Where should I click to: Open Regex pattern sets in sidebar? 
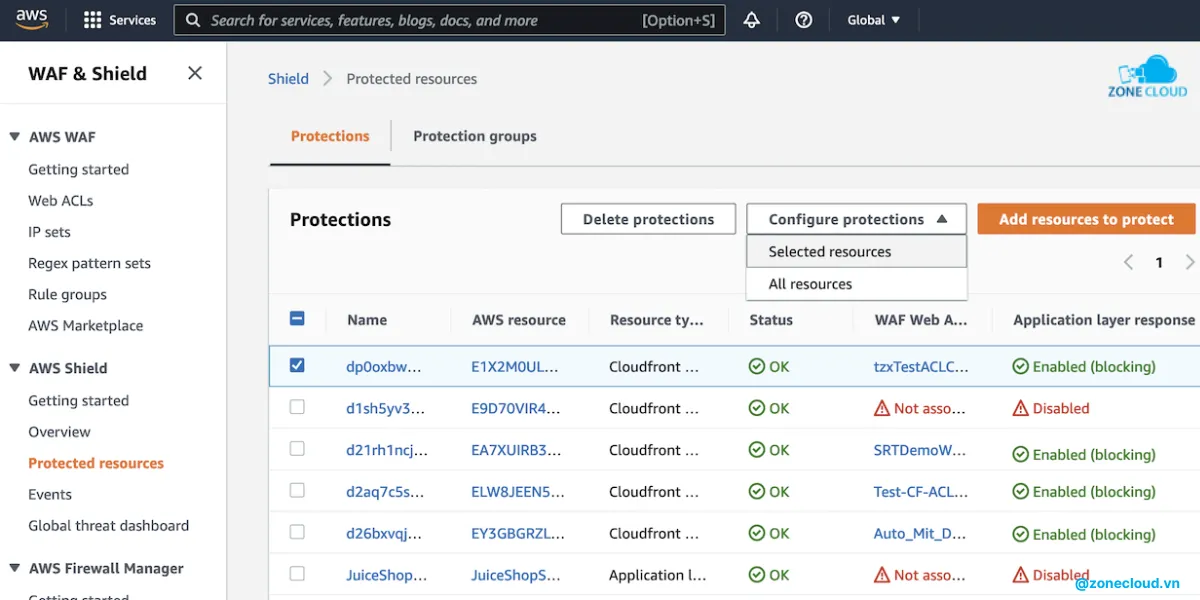click(89, 263)
